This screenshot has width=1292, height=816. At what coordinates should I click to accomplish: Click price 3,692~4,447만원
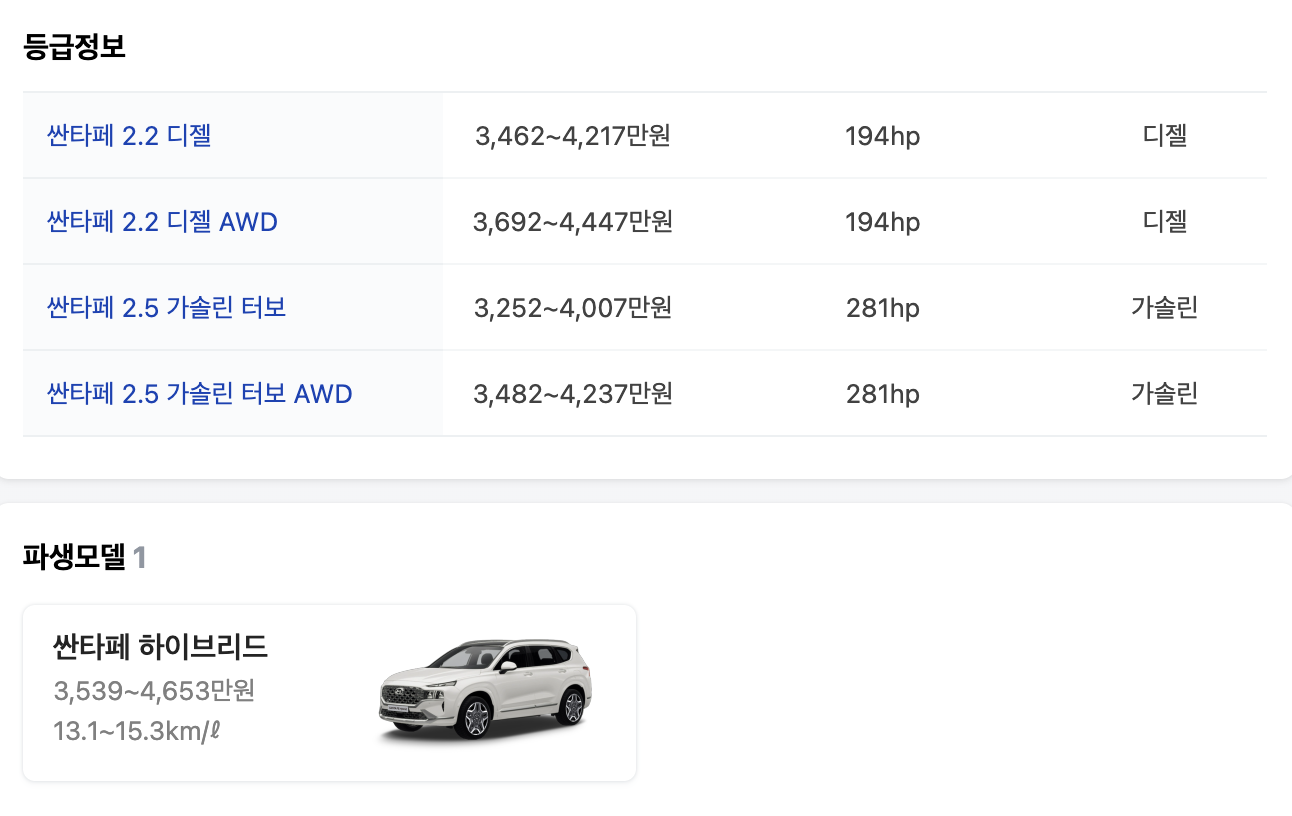click(x=573, y=222)
